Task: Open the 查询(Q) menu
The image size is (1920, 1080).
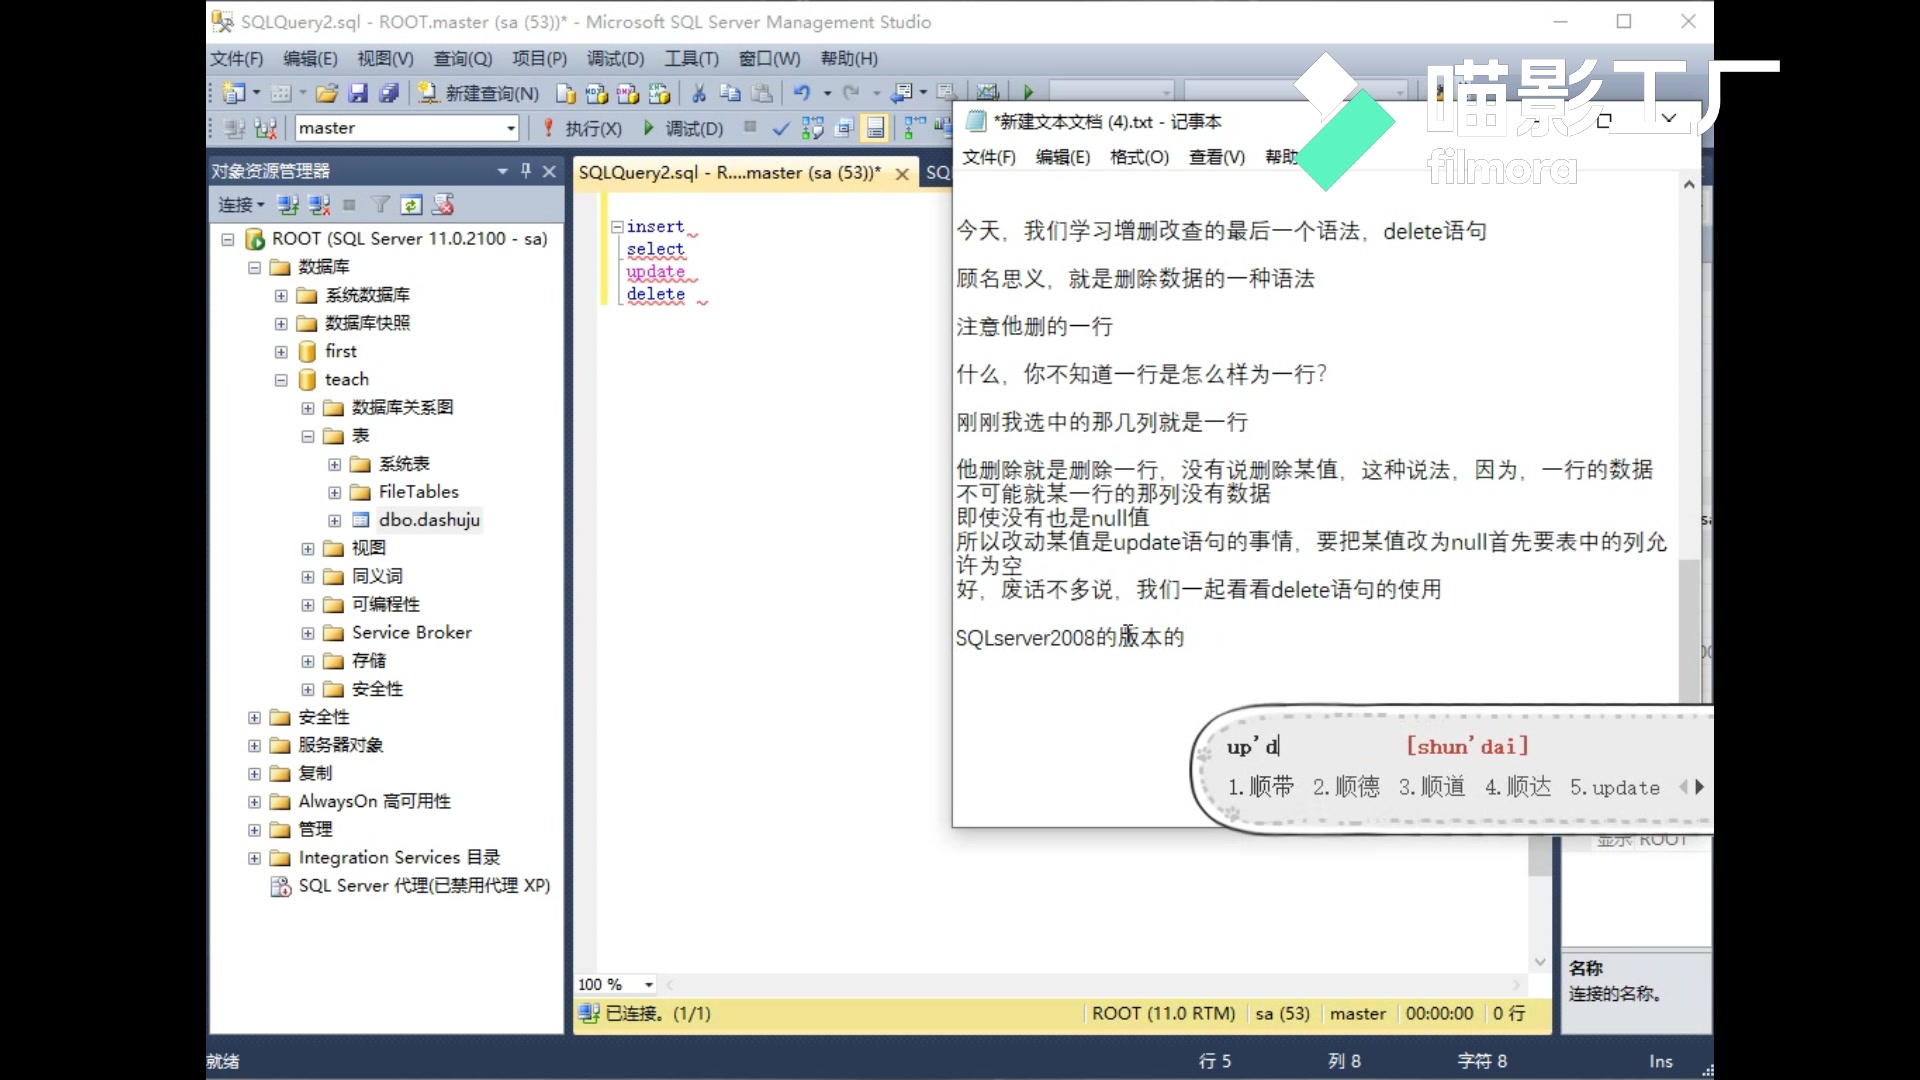Action: pyautogui.click(x=462, y=59)
